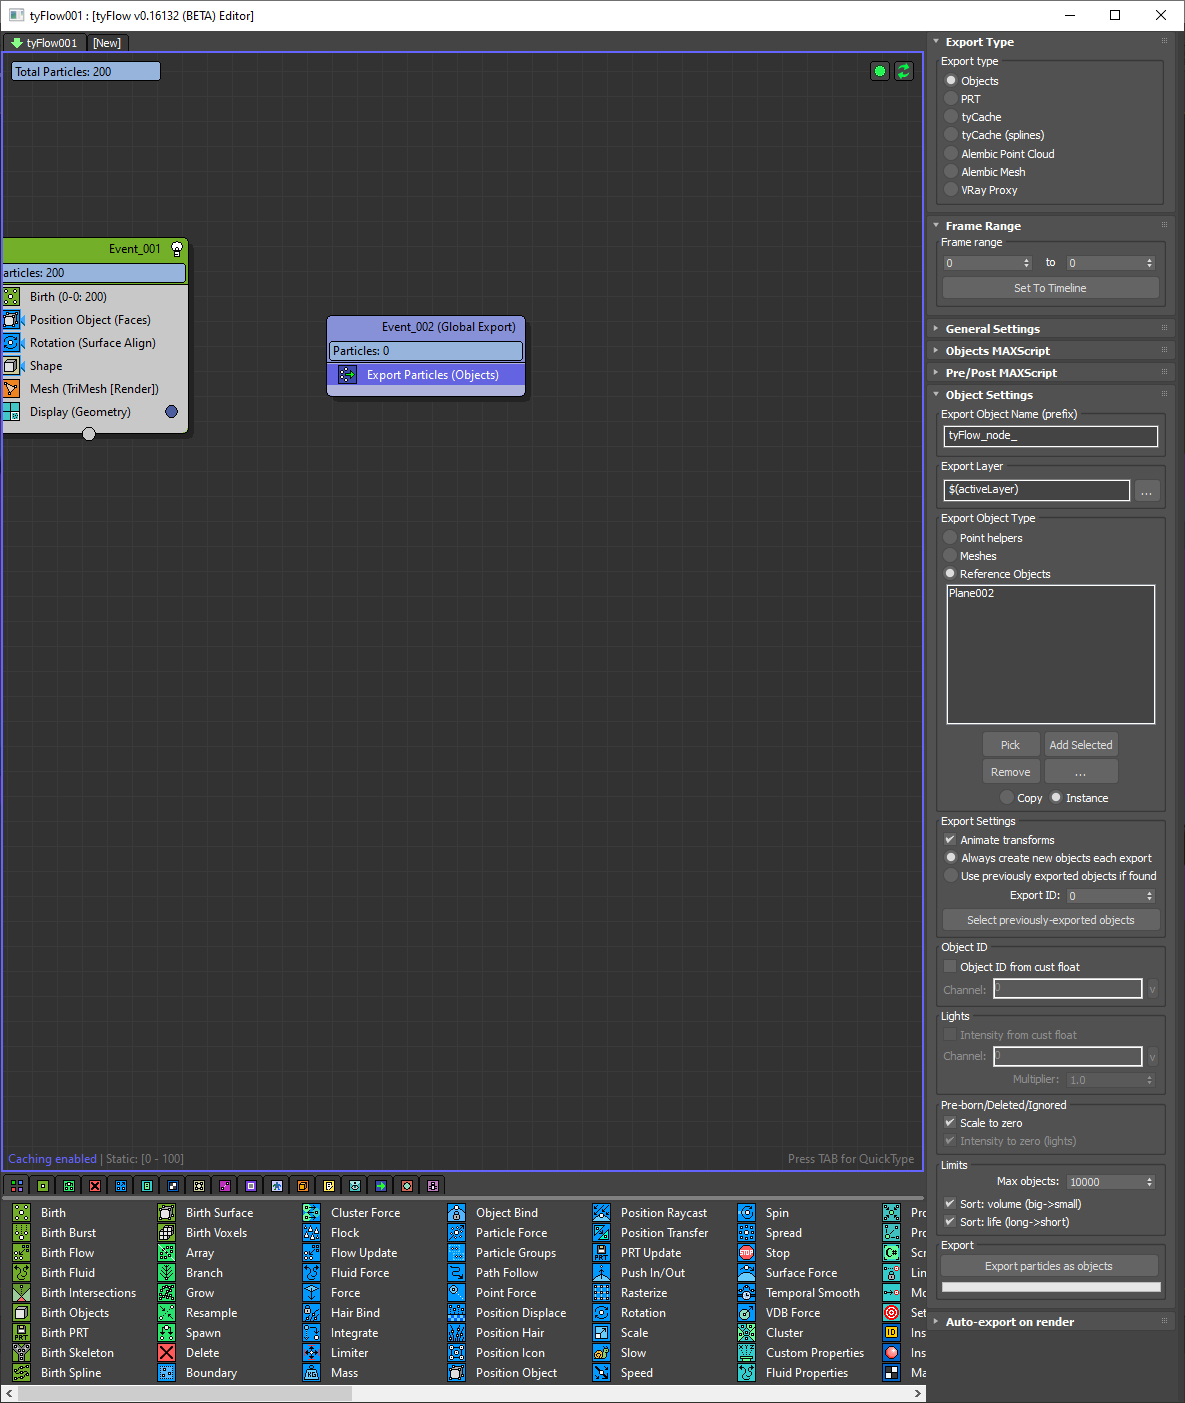This screenshot has height=1403, width=1185.
Task: Pick the Surface Force operator icon
Action: [x=746, y=1273]
